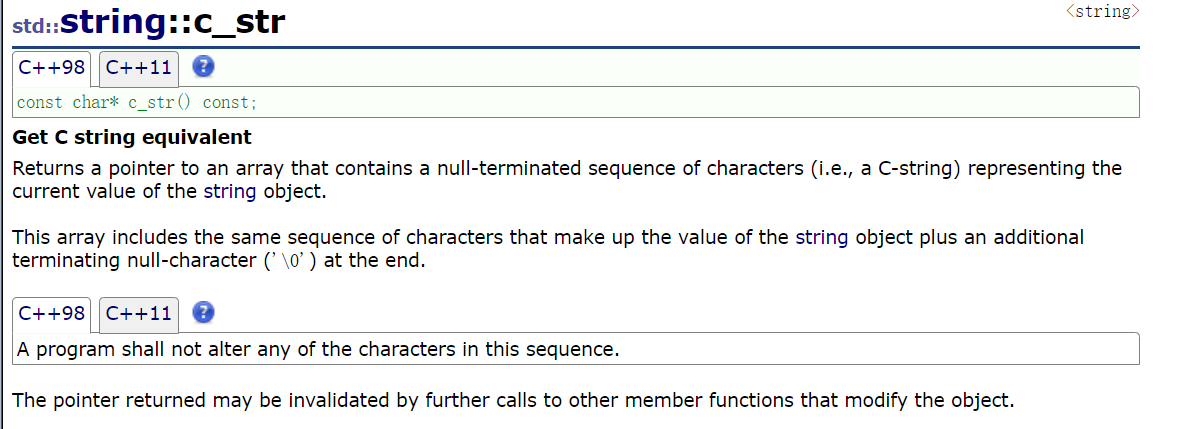
Task: Click the help icon beside the lower tabs
Action: tap(203, 313)
